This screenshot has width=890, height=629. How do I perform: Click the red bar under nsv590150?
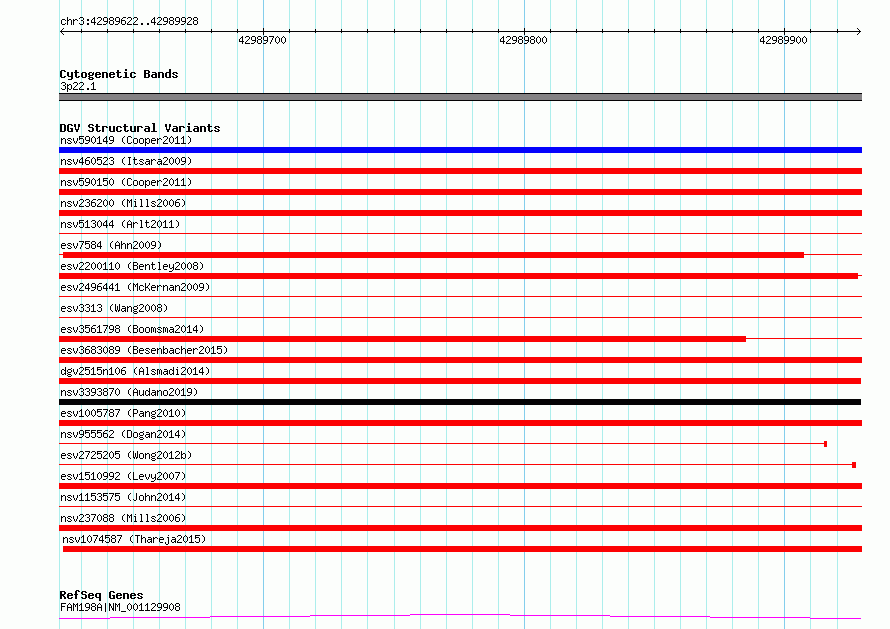click(x=460, y=192)
